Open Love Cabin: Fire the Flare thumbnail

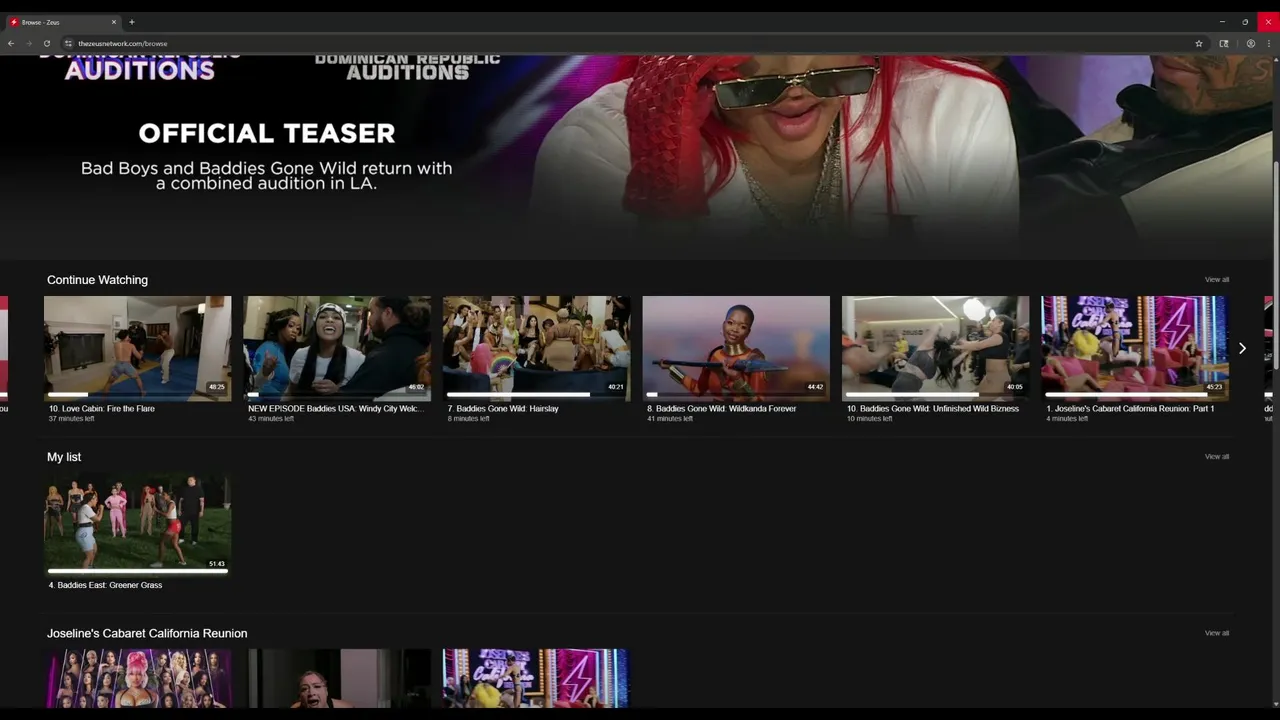pyautogui.click(x=137, y=348)
